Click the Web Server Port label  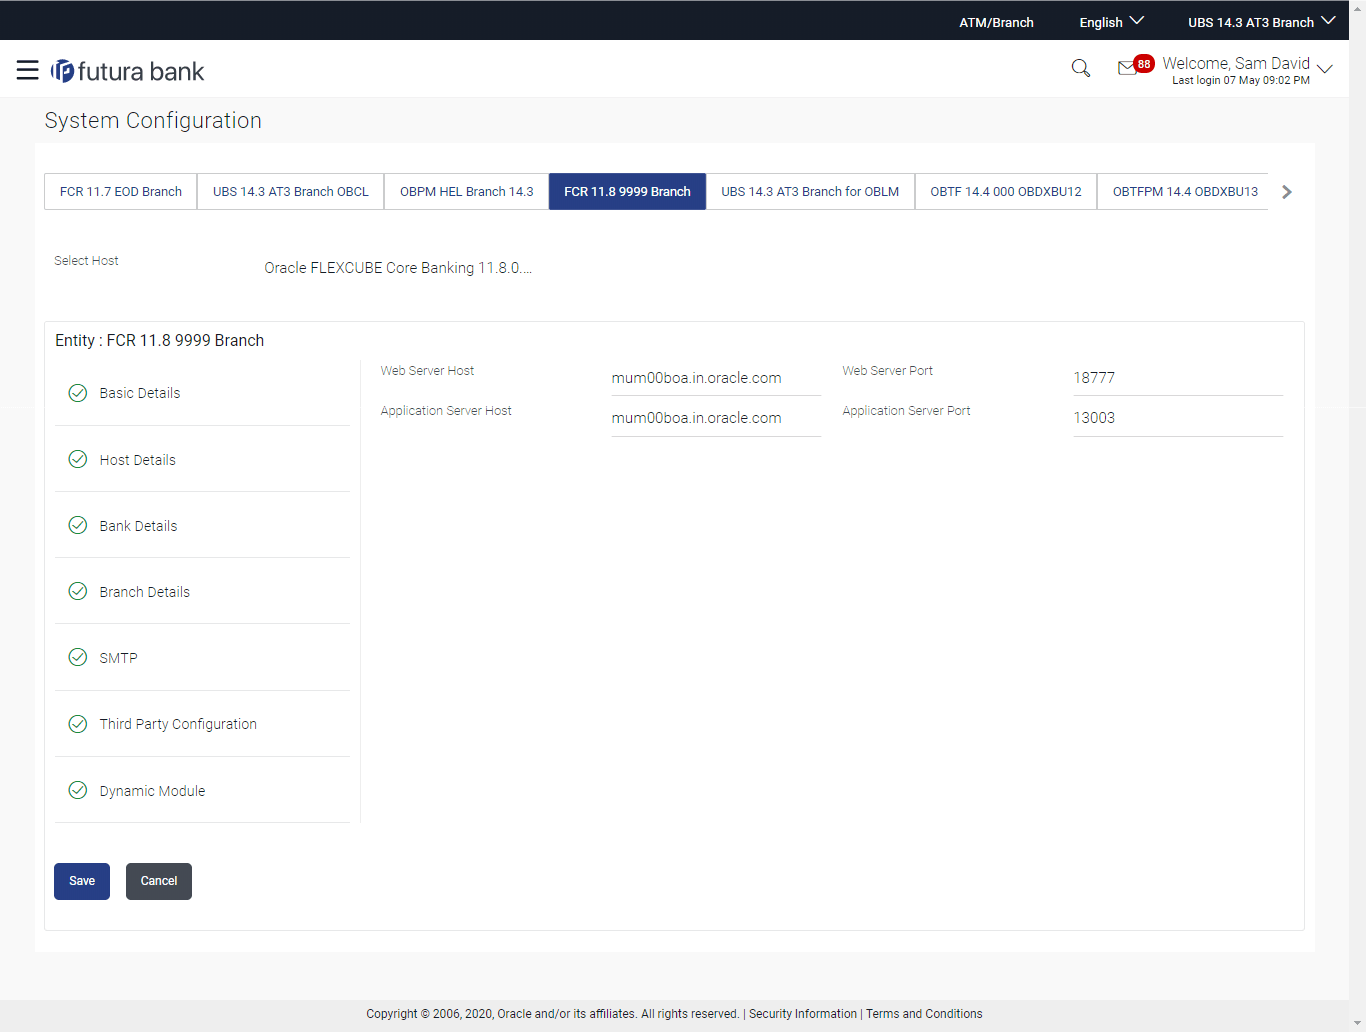click(887, 371)
